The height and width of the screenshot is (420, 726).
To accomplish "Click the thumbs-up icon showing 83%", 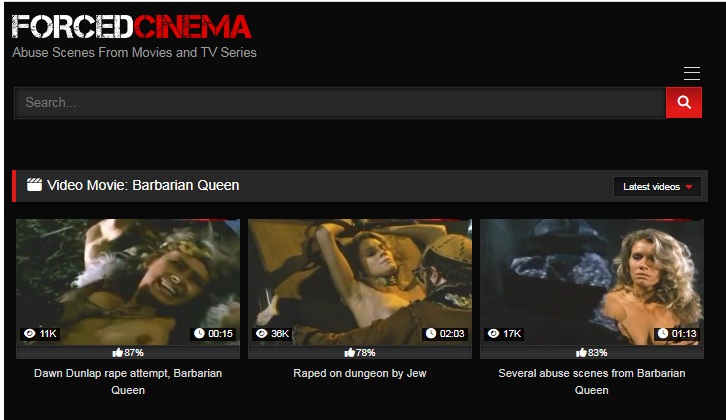I will tap(581, 353).
